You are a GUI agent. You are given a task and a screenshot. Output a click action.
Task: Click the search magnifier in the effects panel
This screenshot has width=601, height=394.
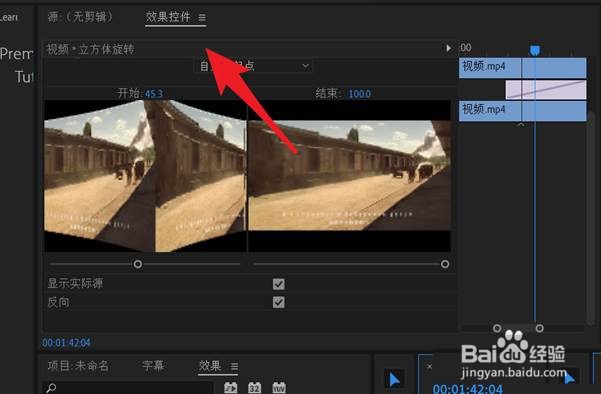point(51,388)
